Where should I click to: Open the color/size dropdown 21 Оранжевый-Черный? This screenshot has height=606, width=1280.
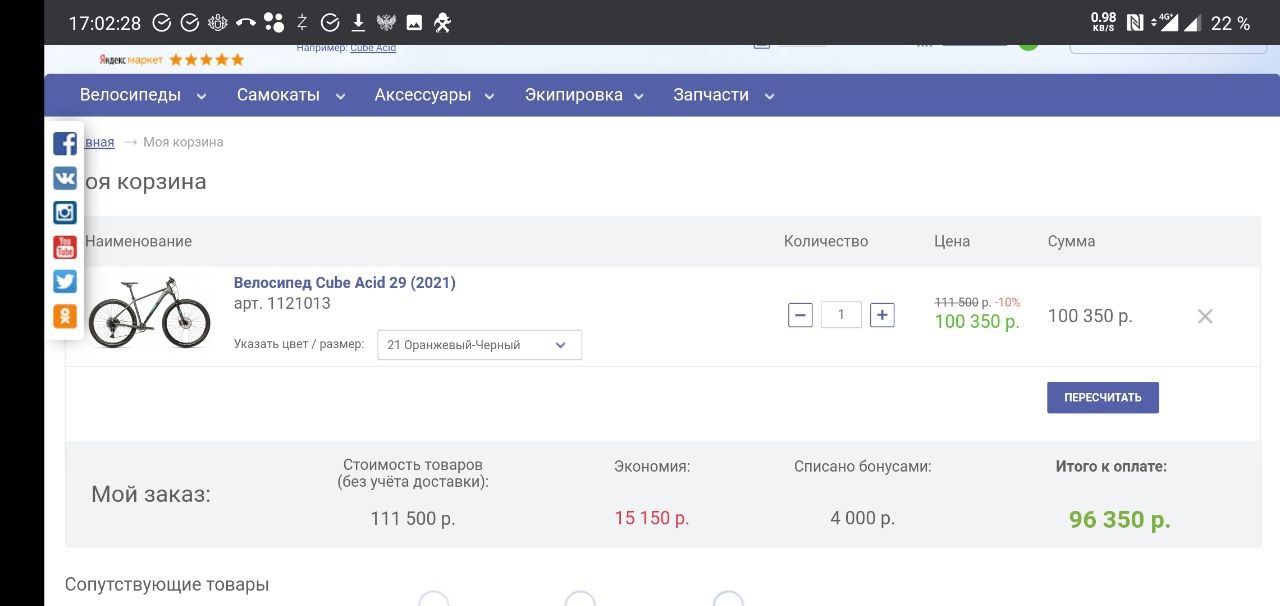click(x=479, y=345)
